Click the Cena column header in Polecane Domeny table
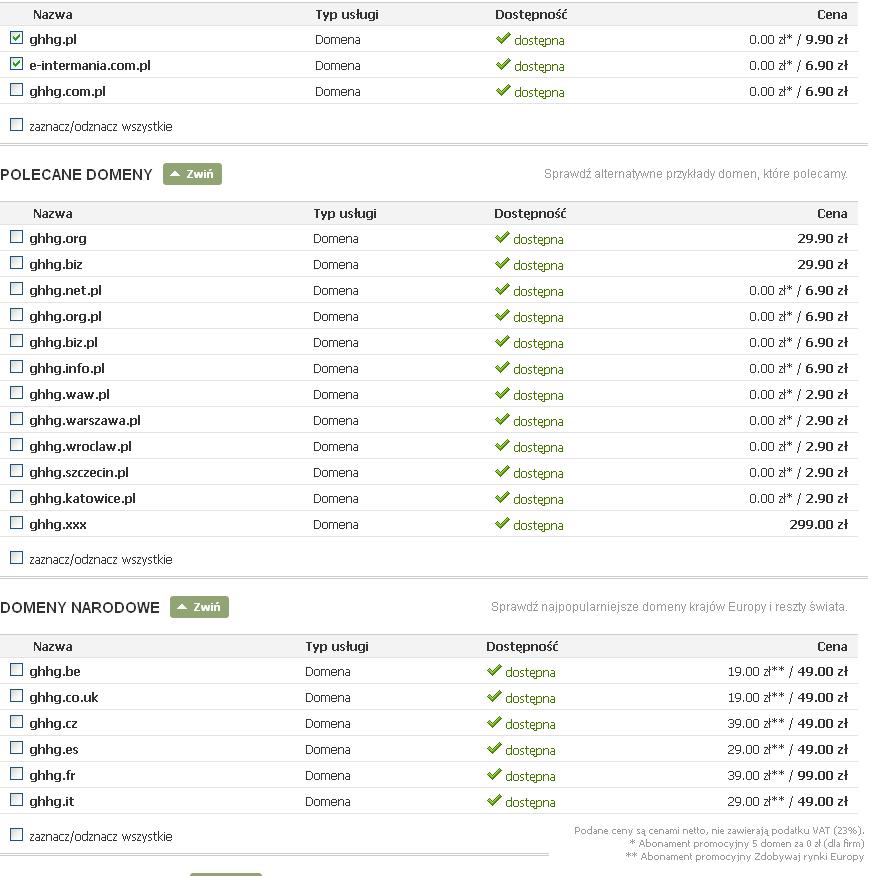The width and height of the screenshot is (886, 876). [832, 214]
